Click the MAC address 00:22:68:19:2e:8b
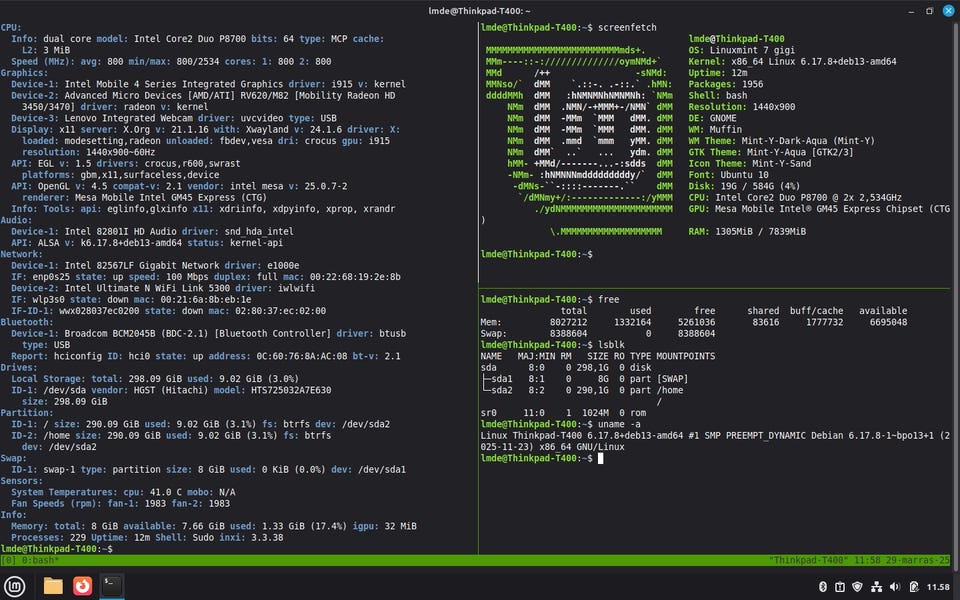Image resolution: width=960 pixels, height=600 pixels. [355, 277]
